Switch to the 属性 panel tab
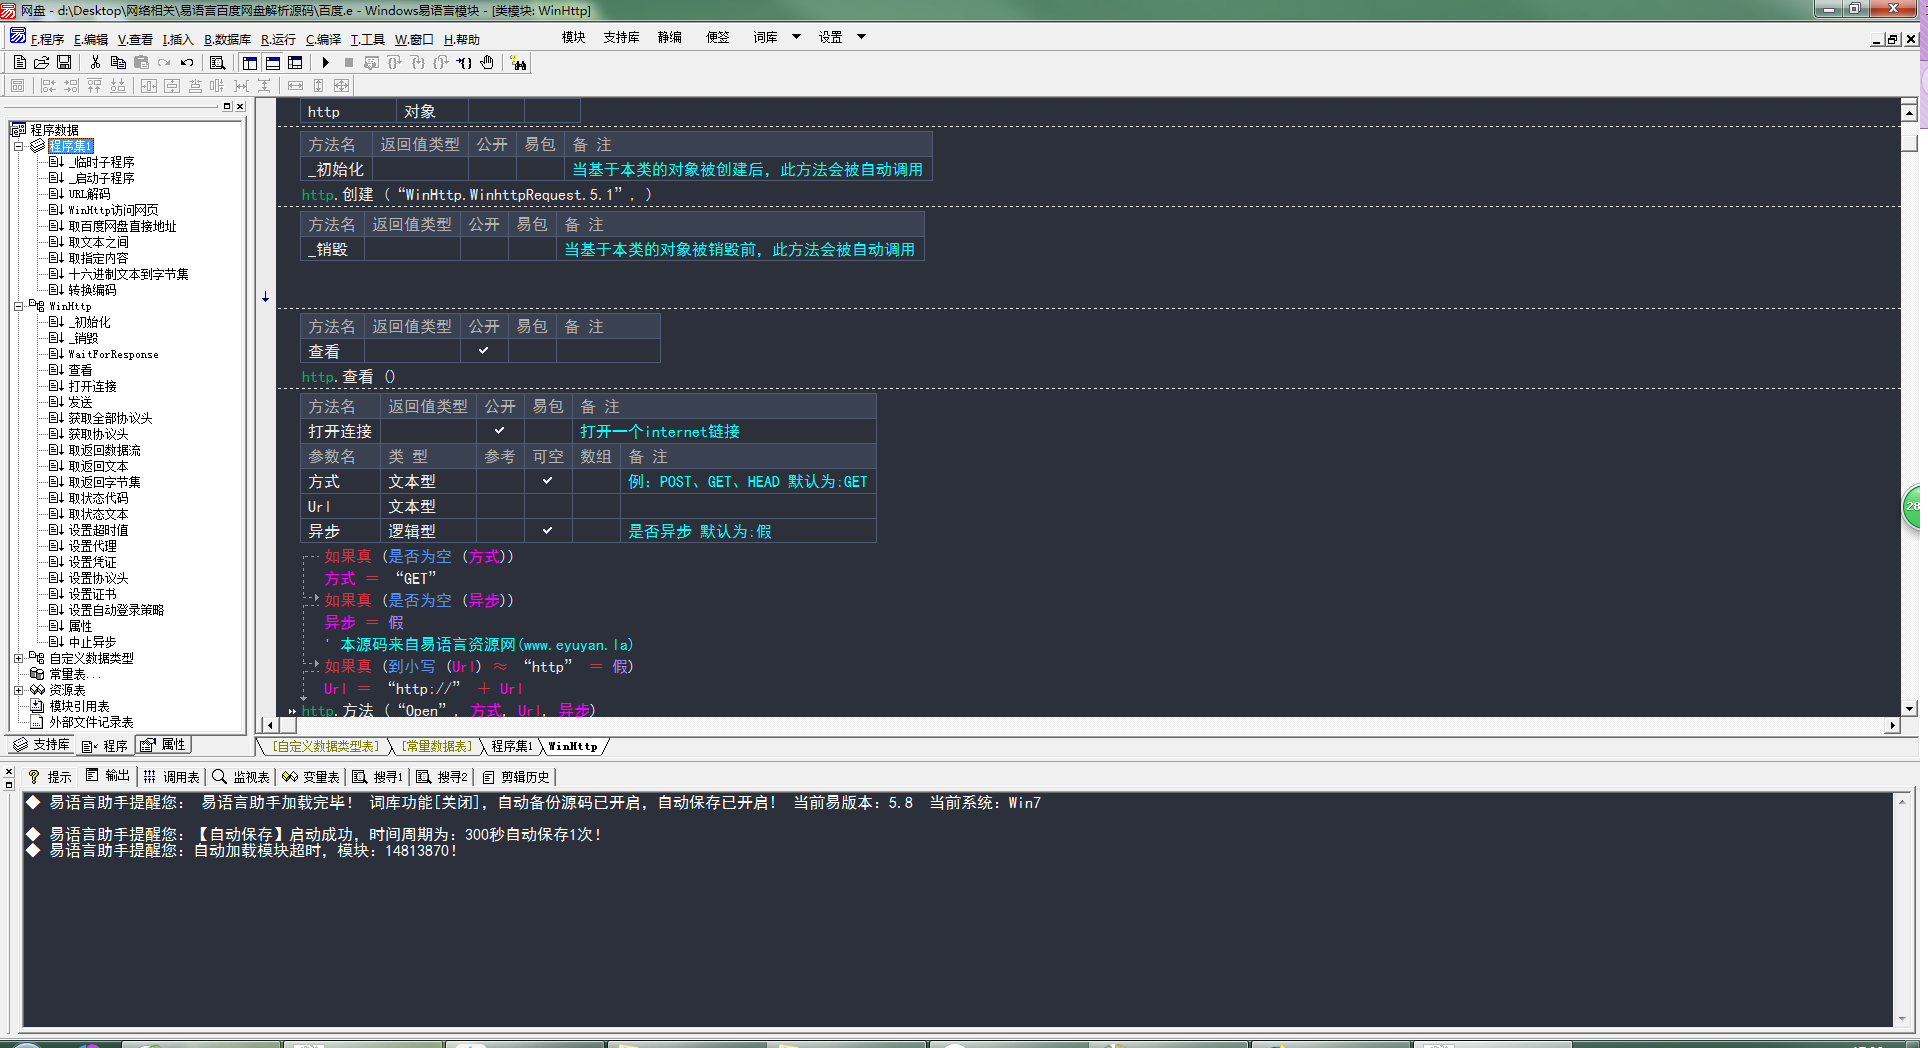1928x1048 pixels. (163, 744)
